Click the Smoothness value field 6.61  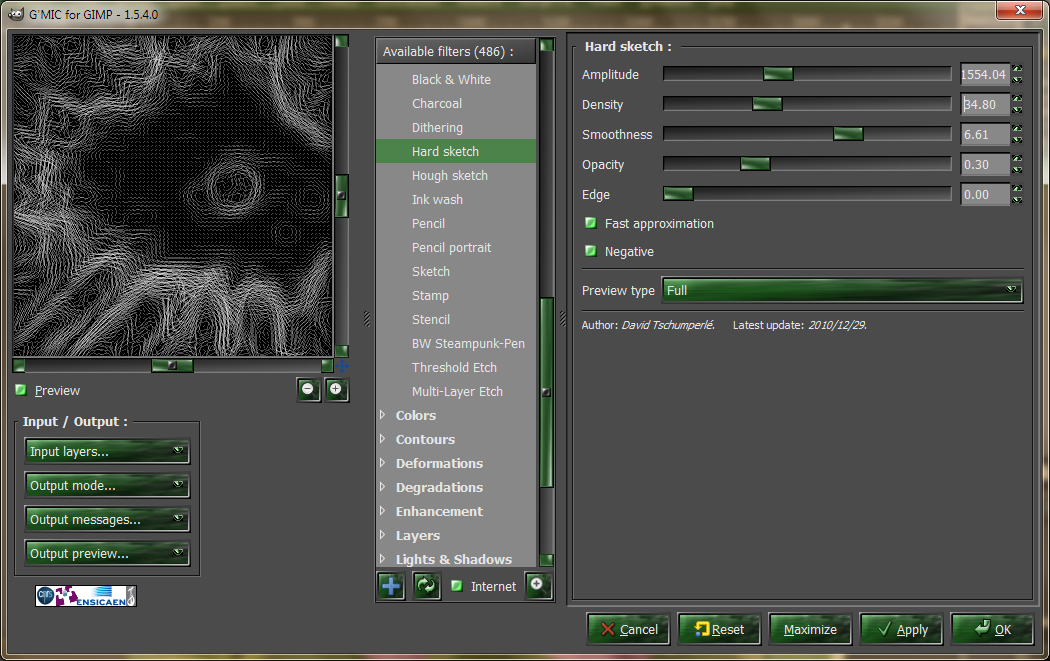tap(984, 135)
